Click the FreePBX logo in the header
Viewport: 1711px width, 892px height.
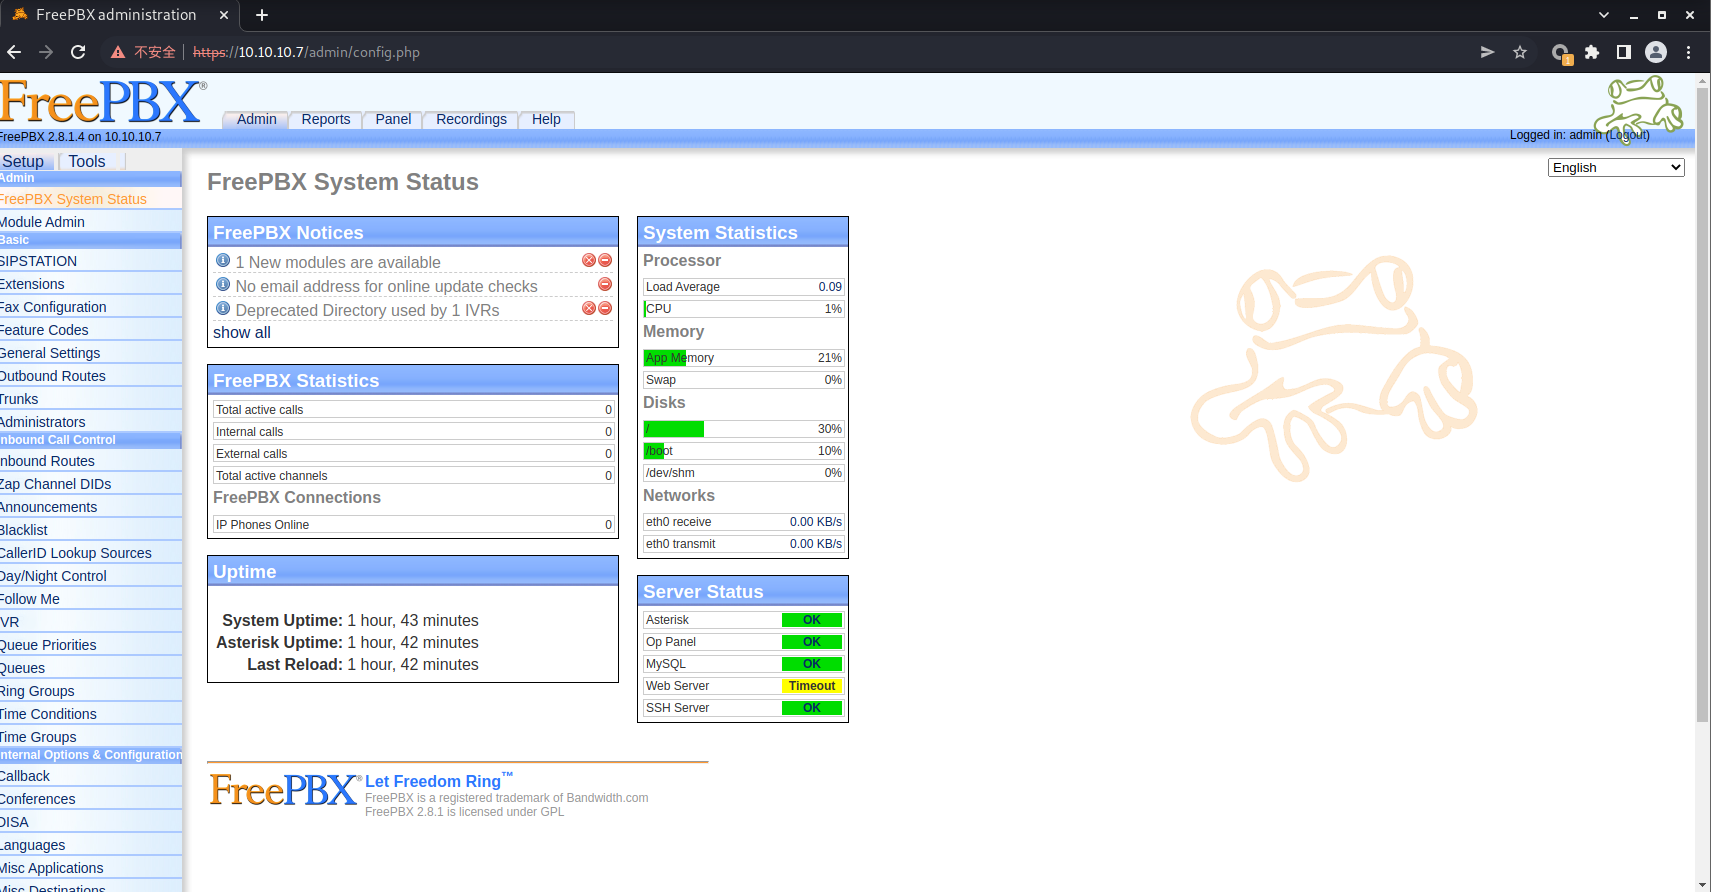102,101
